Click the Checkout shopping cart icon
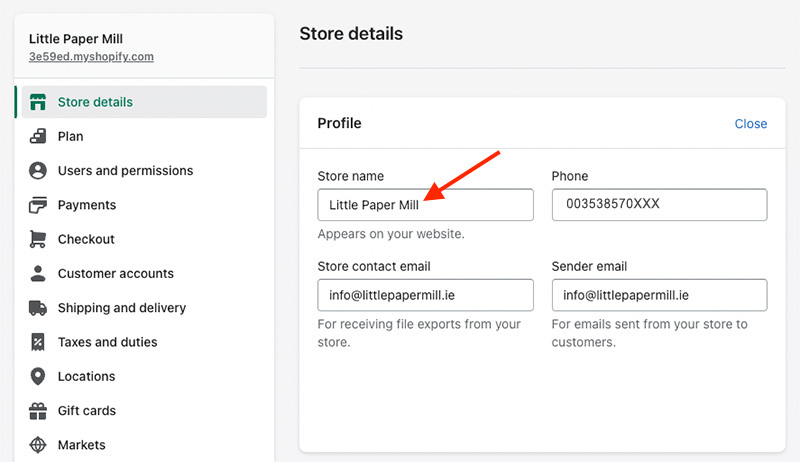800x462 pixels. click(x=38, y=239)
